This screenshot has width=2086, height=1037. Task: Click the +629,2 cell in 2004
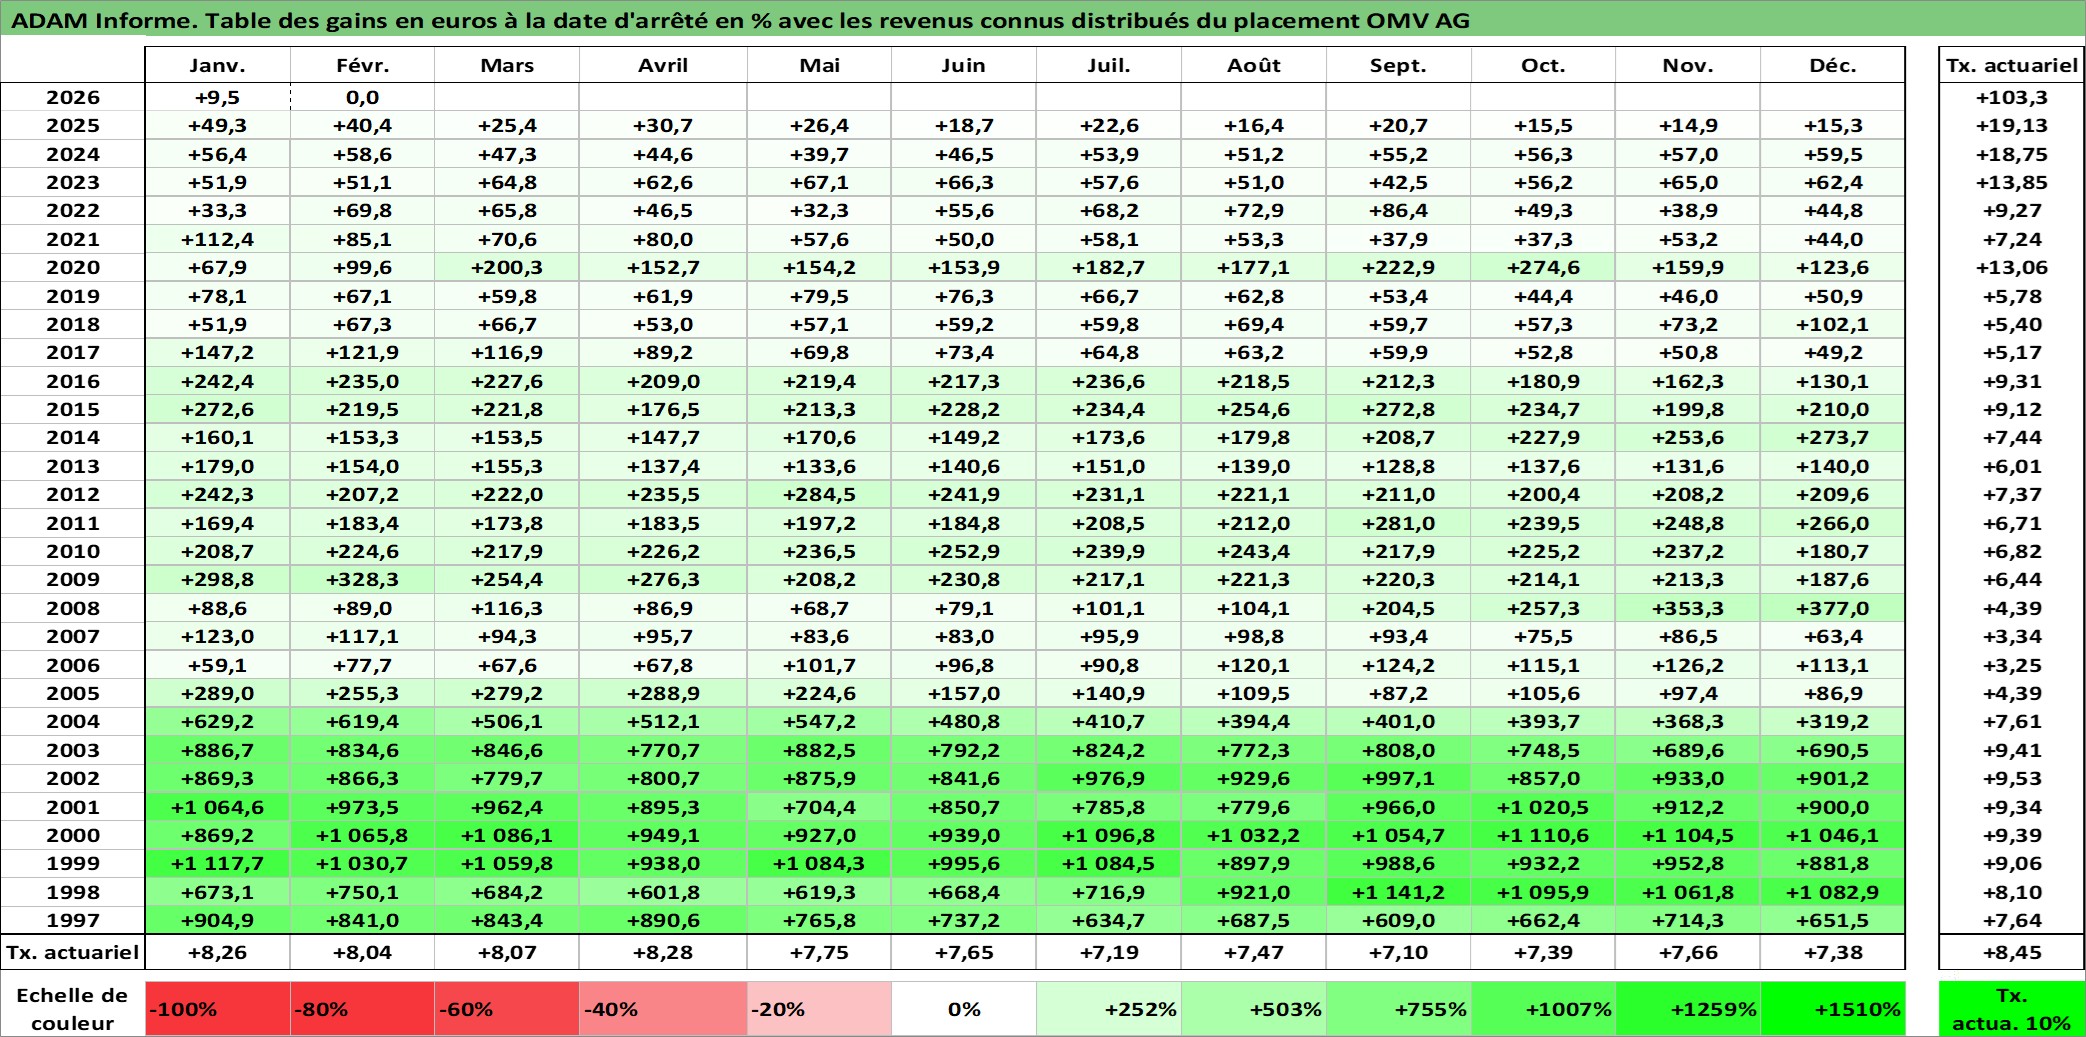[x=217, y=721]
